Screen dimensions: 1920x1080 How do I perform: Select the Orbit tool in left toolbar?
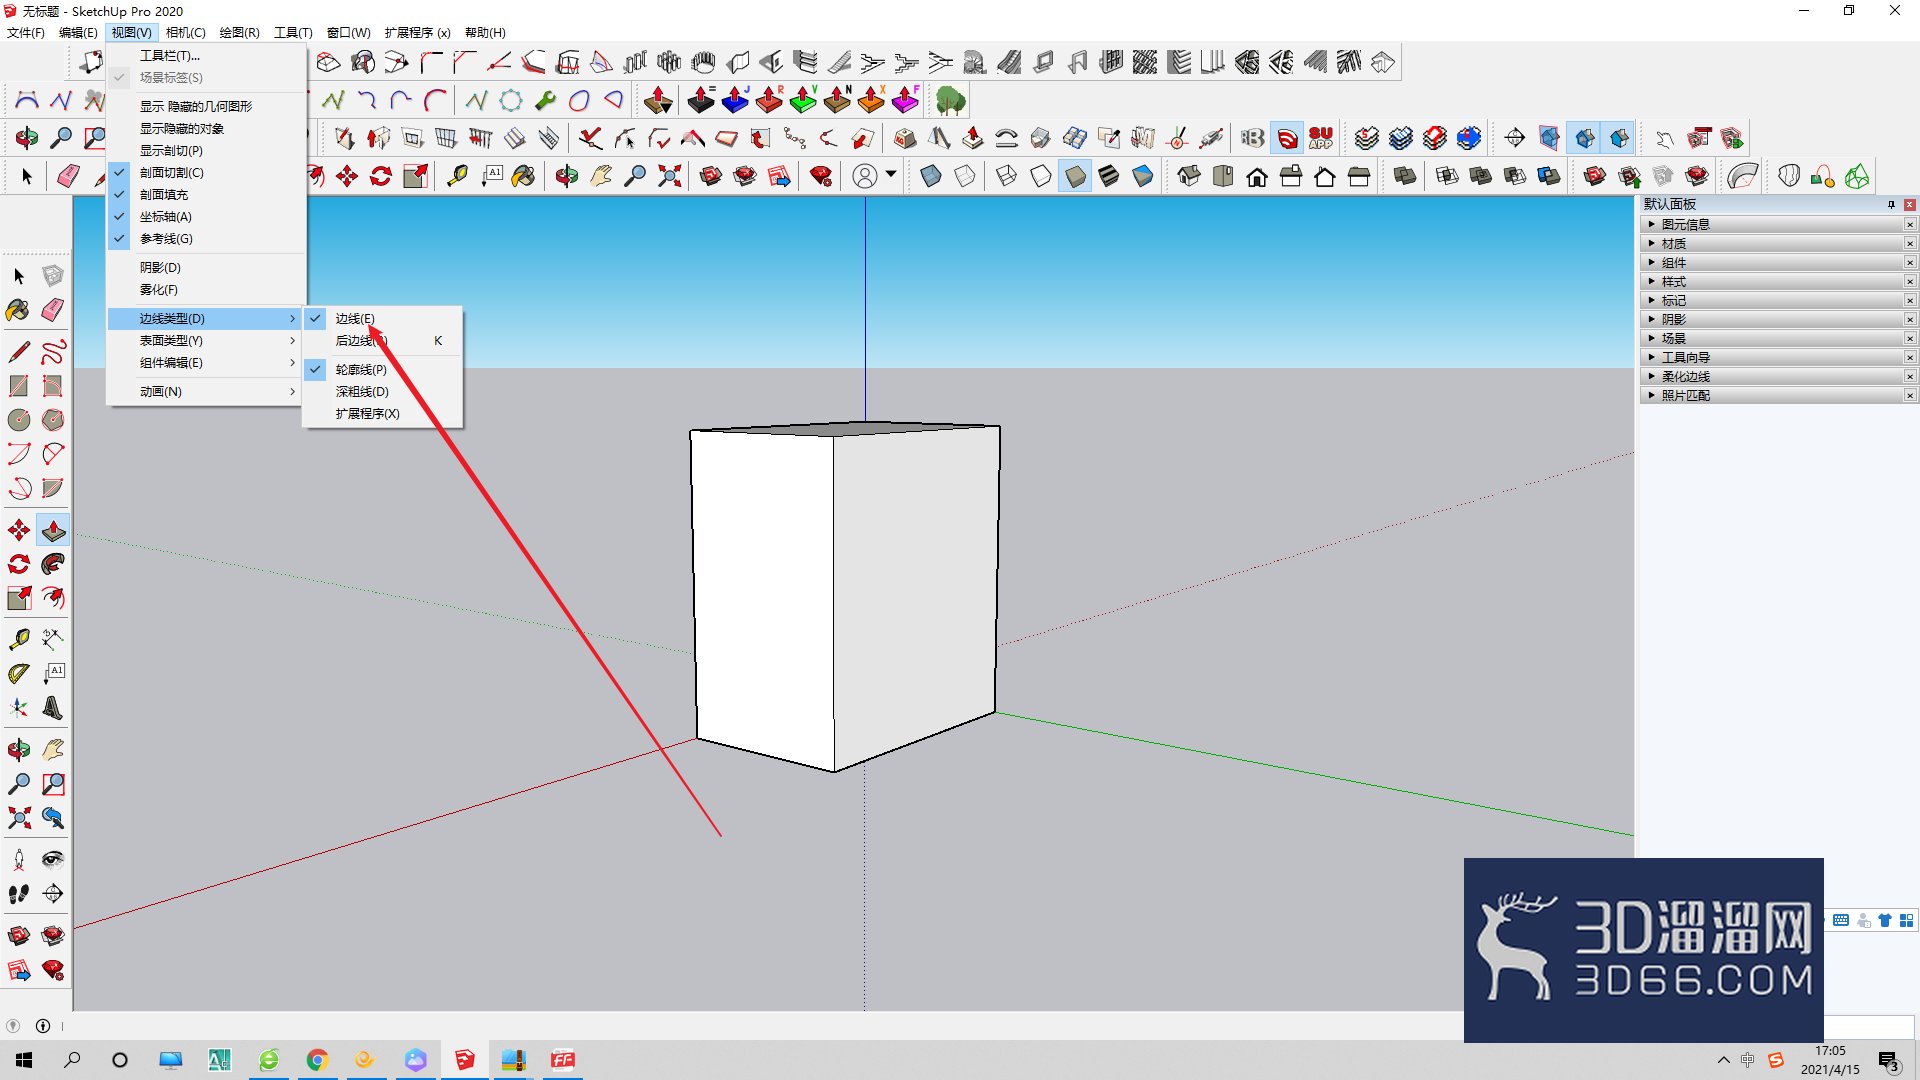[18, 749]
